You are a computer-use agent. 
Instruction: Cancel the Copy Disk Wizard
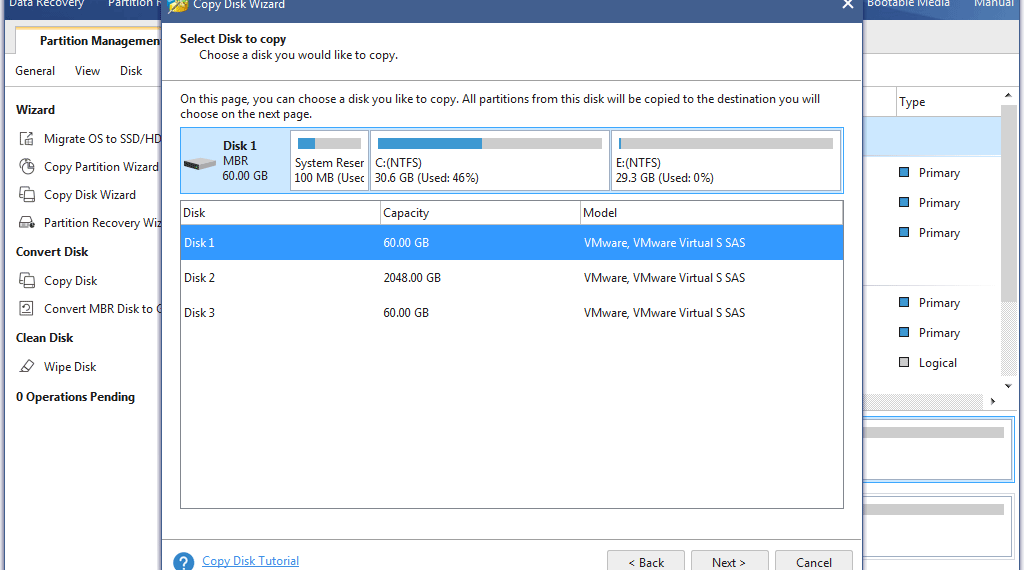coord(814,562)
